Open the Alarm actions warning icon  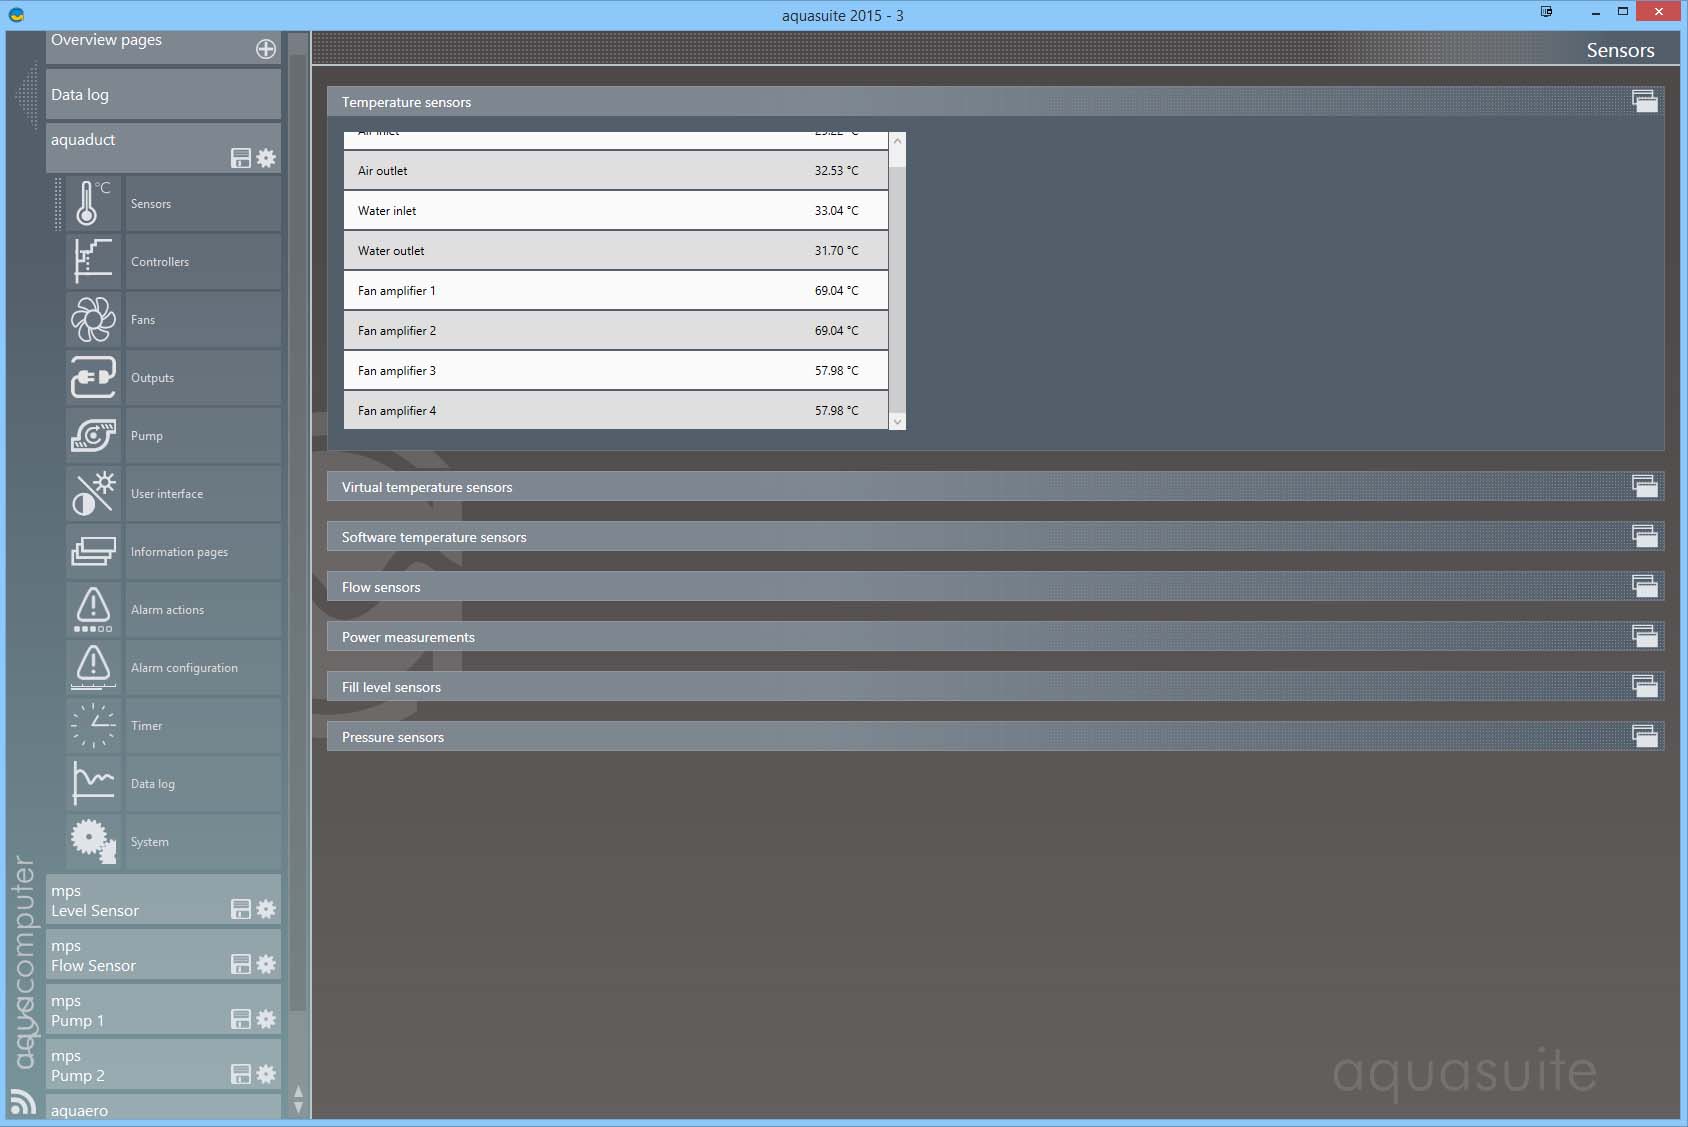[x=93, y=609]
